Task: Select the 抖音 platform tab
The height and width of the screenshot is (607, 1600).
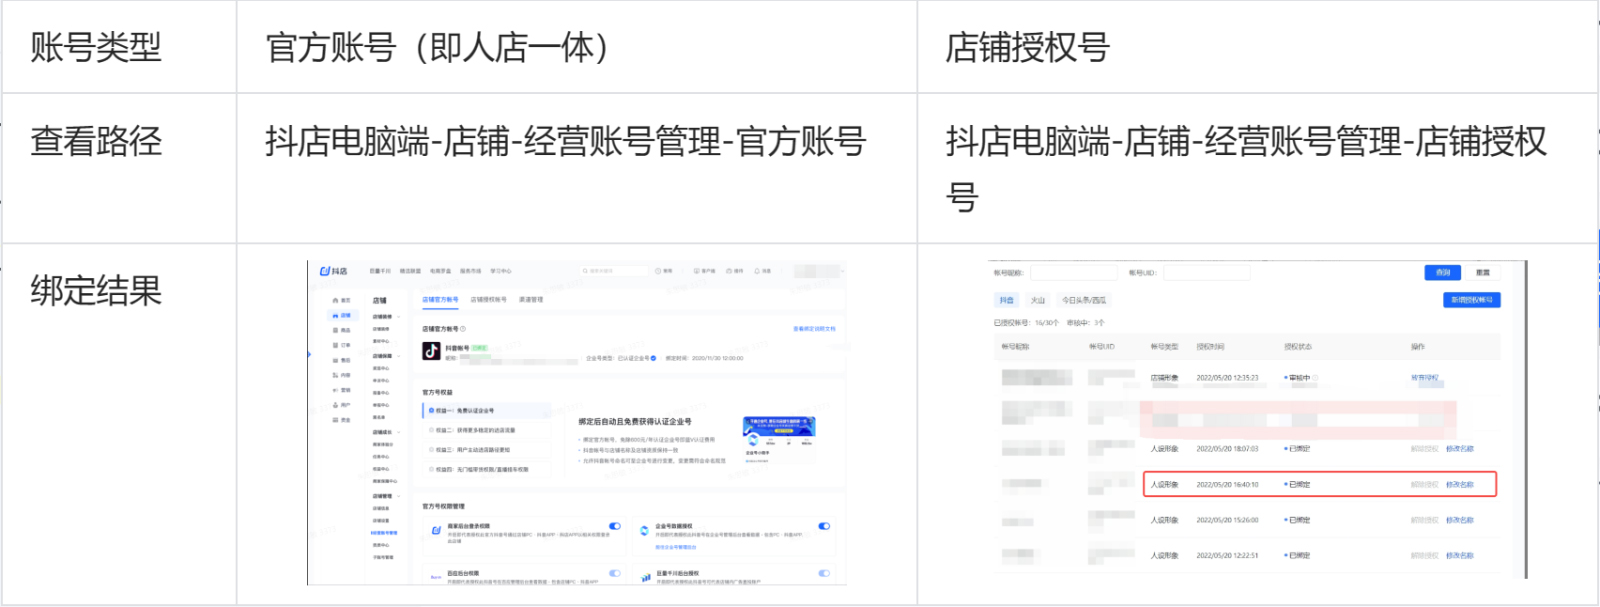Action: (x=1006, y=300)
